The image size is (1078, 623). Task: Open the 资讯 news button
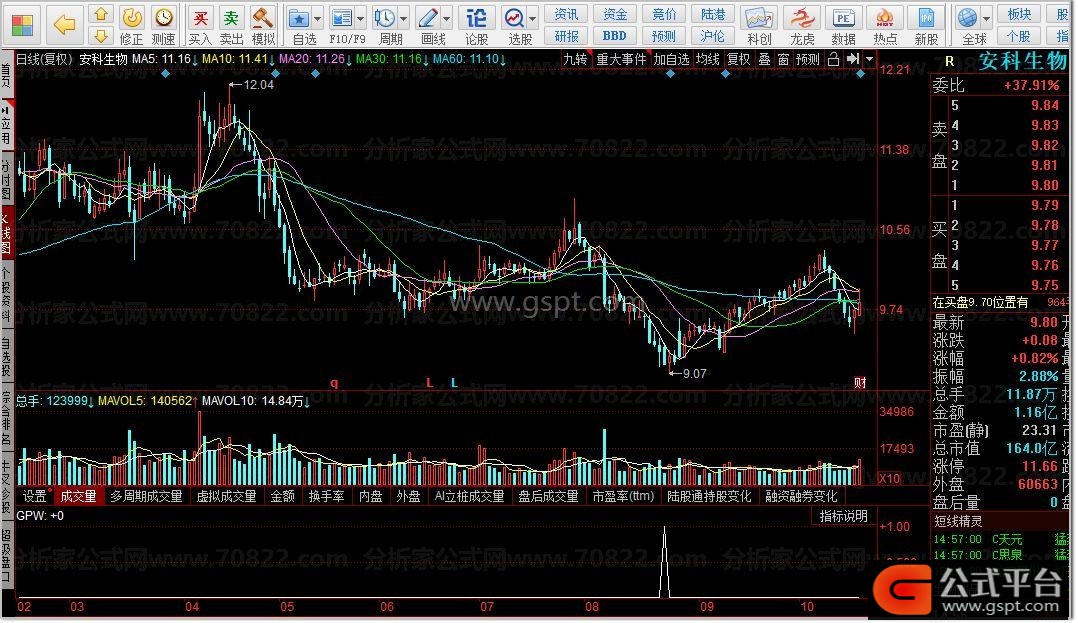coord(566,14)
